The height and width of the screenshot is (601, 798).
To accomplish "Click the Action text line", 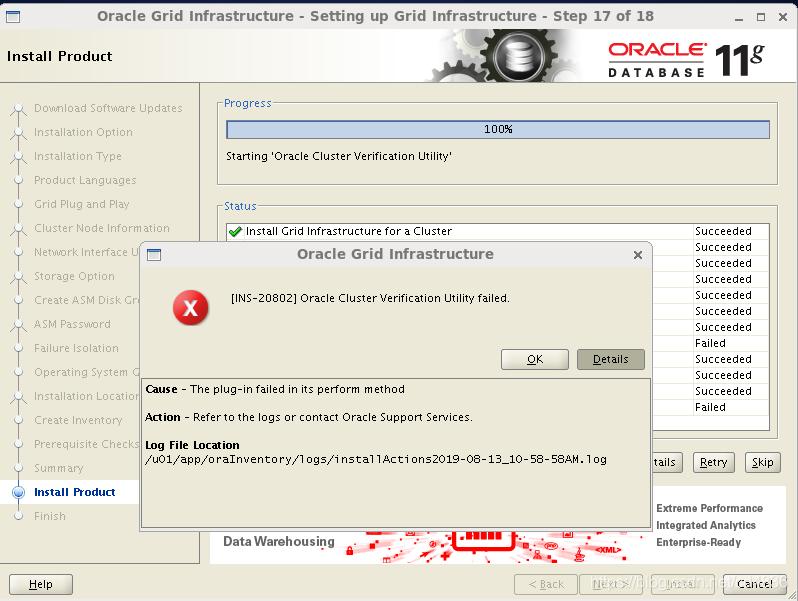I will pyautogui.click(x=308, y=417).
